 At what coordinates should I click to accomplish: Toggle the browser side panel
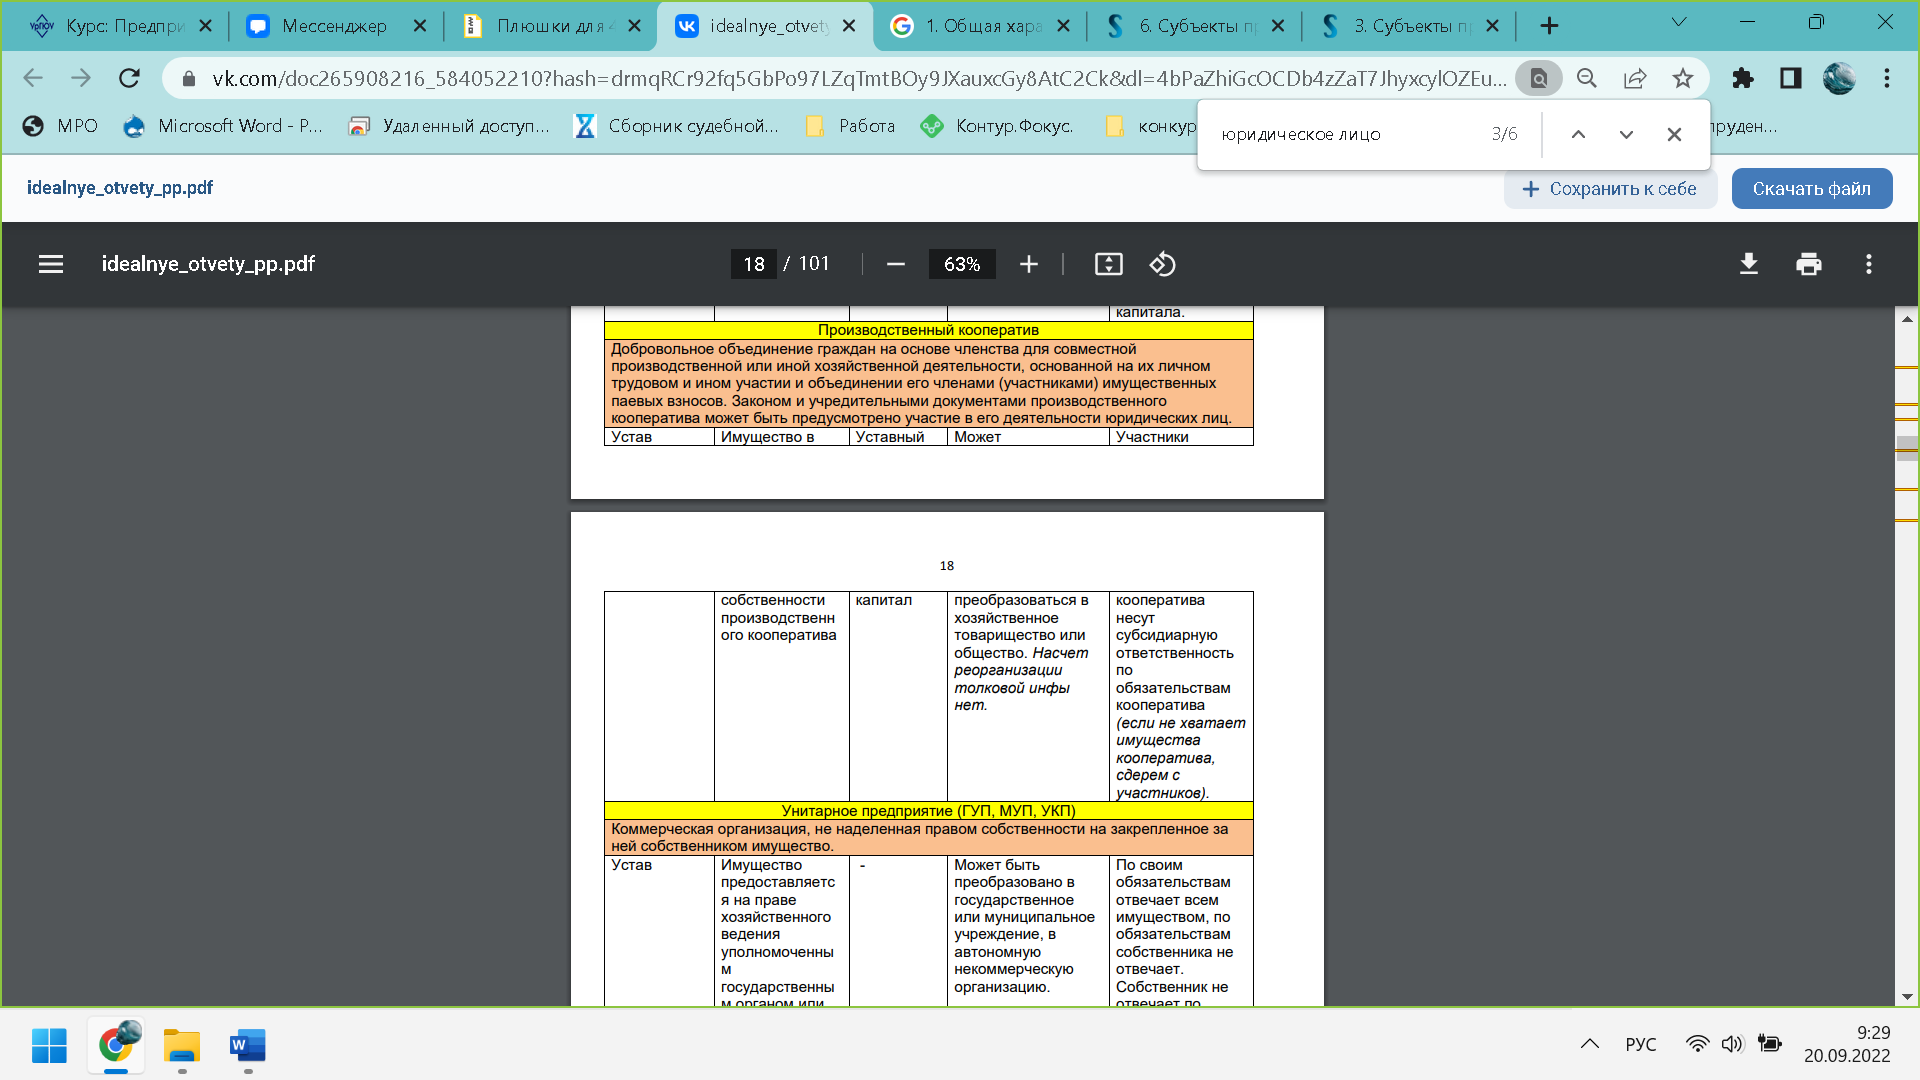click(x=1791, y=78)
